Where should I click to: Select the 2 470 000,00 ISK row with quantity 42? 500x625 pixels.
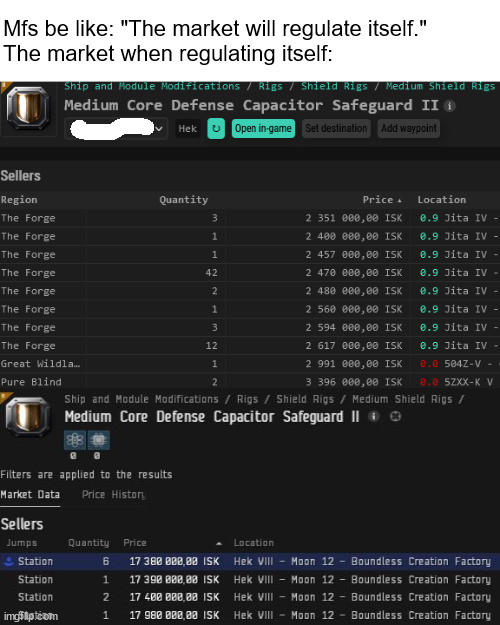click(250, 273)
